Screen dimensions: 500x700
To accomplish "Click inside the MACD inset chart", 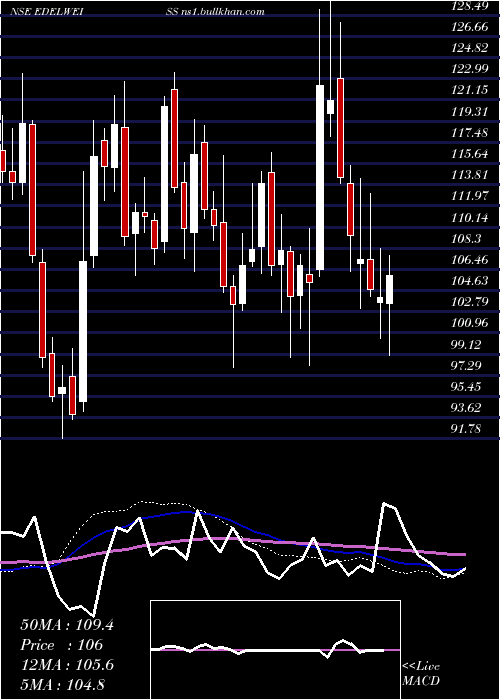I will click(x=275, y=650).
